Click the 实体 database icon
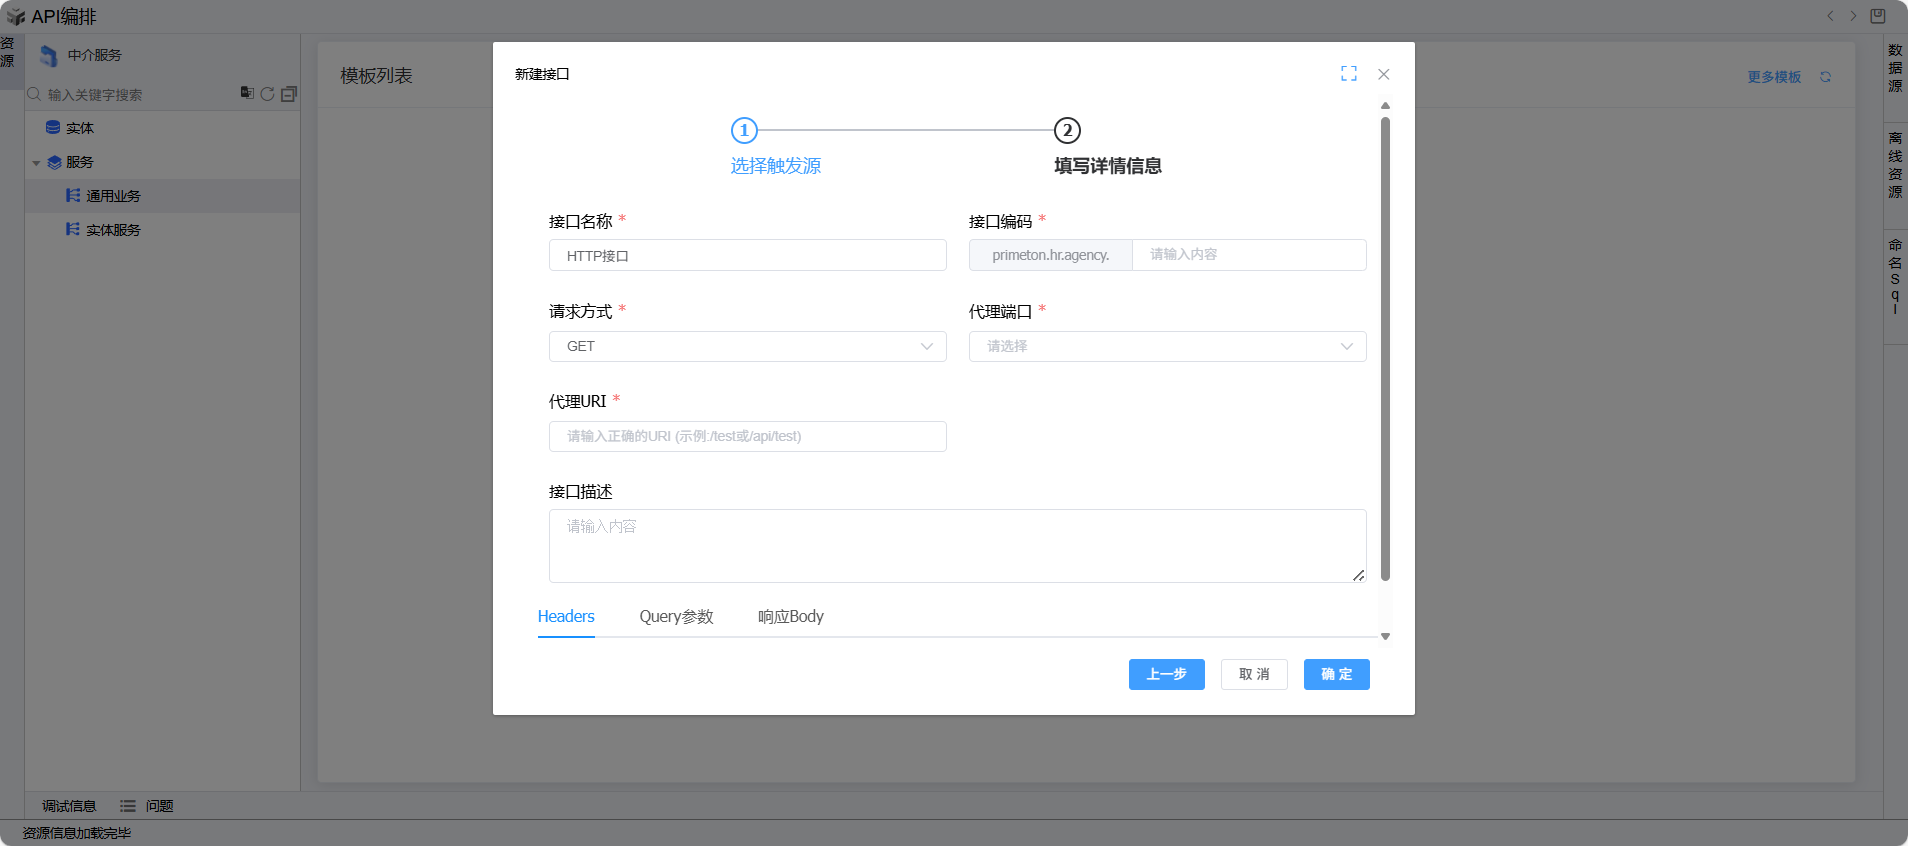The width and height of the screenshot is (1908, 846). (x=53, y=128)
